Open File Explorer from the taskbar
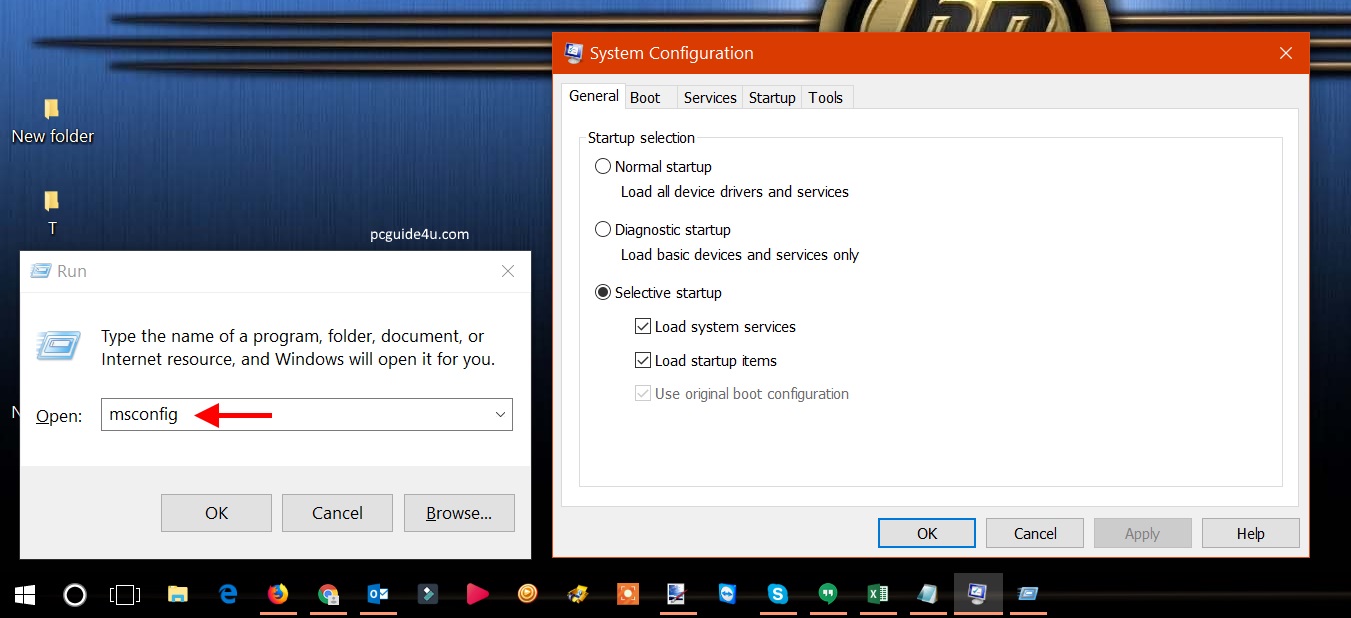Screen dimensions: 1351x618 click(x=178, y=594)
